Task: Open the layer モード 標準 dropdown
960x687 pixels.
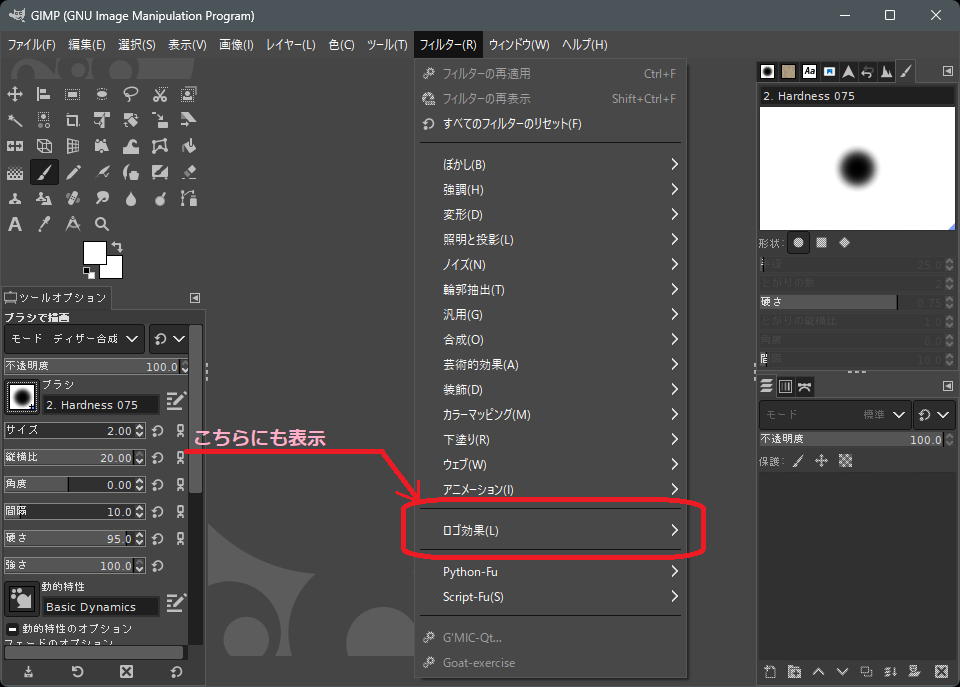Action: 835,414
